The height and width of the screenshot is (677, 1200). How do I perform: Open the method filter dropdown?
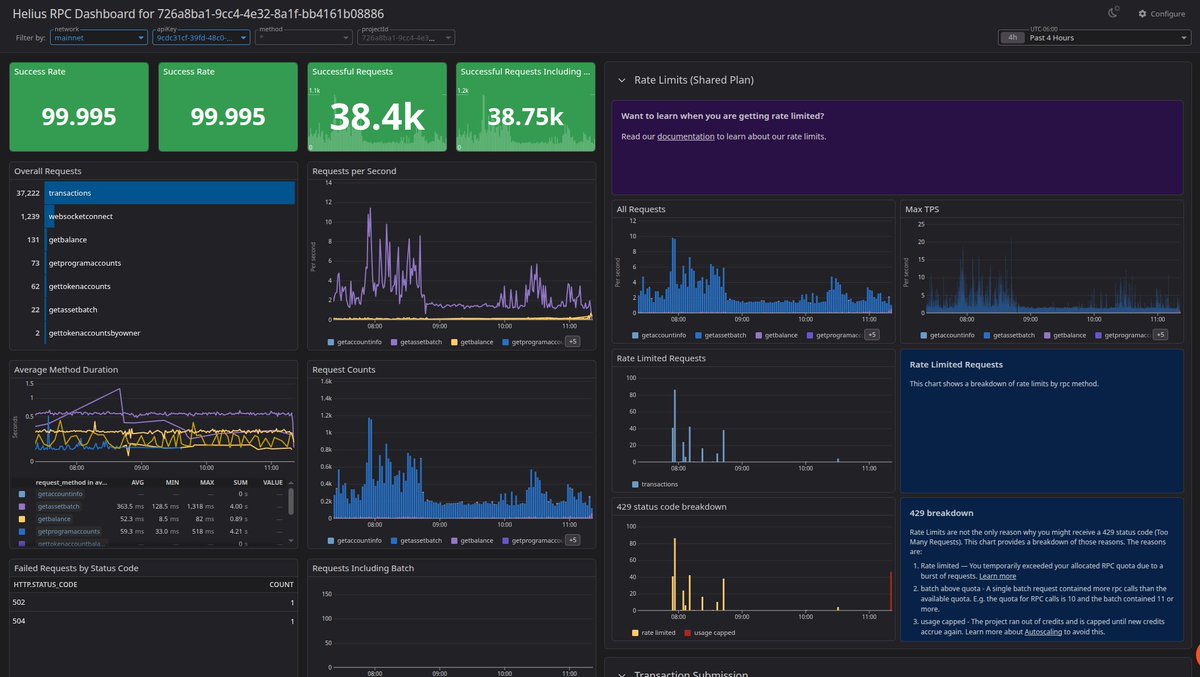click(303, 37)
